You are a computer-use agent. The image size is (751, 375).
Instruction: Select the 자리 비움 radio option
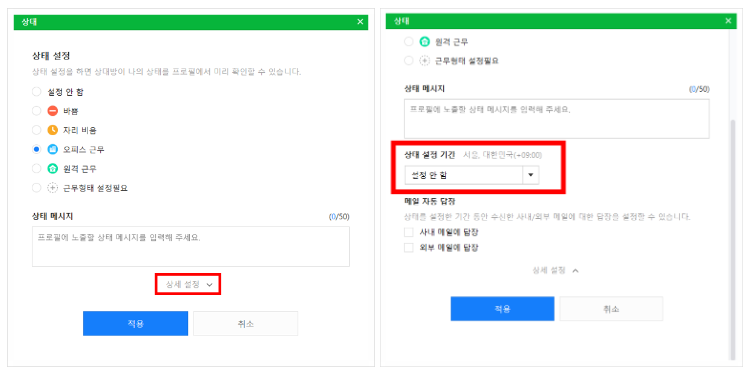coord(36,130)
